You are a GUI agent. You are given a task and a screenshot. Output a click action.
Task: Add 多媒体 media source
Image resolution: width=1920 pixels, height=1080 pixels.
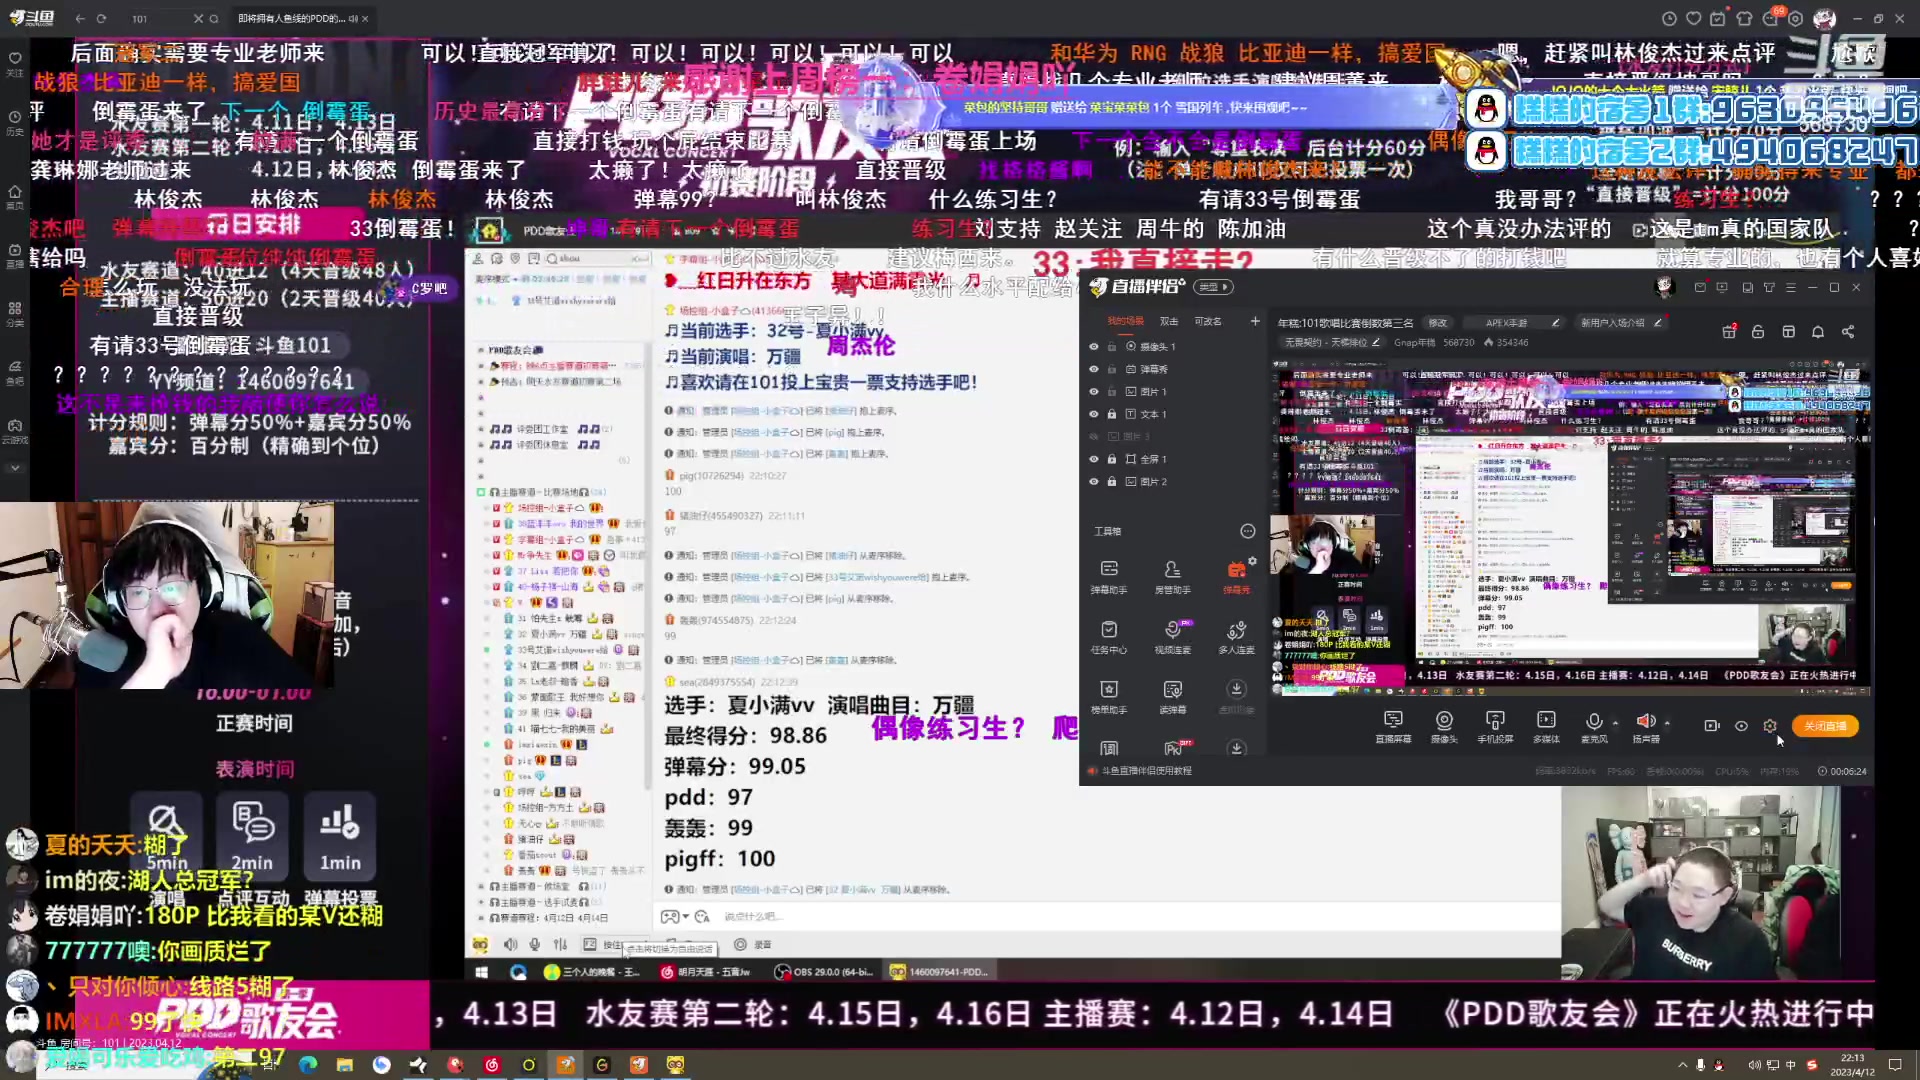coord(1546,727)
